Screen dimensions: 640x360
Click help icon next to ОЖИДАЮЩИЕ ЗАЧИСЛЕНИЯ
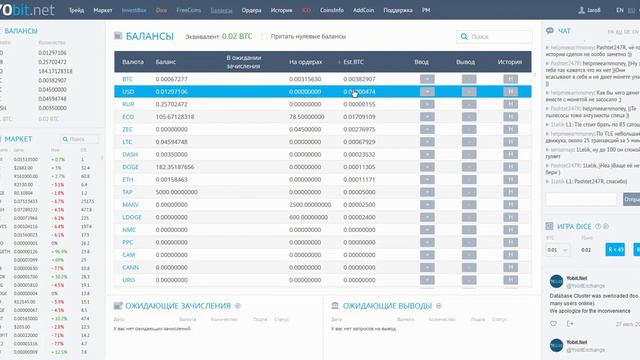tap(238, 306)
